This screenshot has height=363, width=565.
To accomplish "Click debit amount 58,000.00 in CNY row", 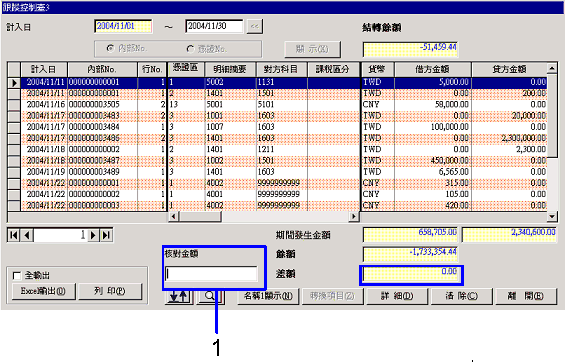I will pyautogui.click(x=433, y=105).
